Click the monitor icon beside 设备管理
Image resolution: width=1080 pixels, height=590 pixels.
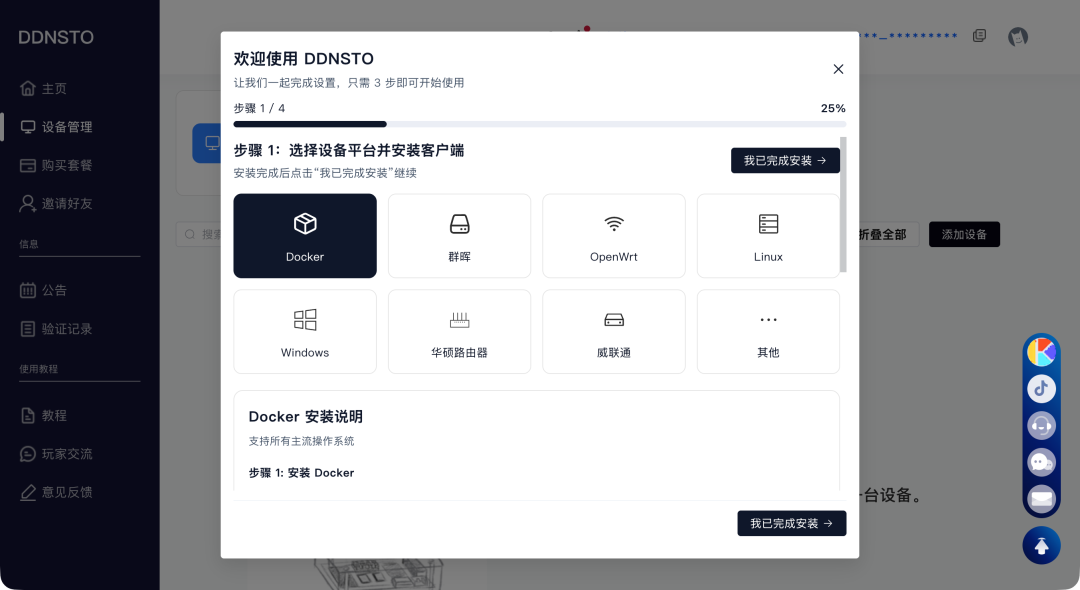point(28,127)
